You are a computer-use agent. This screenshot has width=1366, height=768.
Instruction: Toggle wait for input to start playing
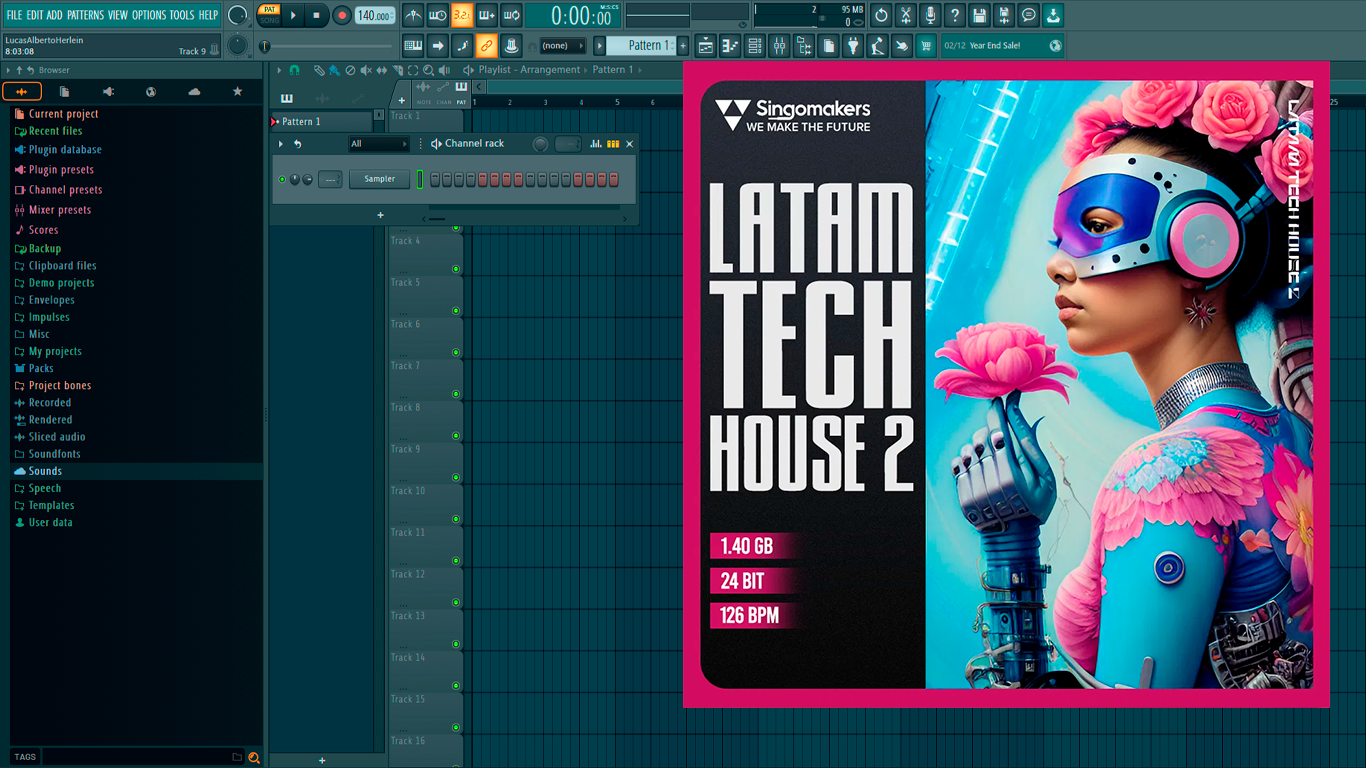(x=438, y=15)
